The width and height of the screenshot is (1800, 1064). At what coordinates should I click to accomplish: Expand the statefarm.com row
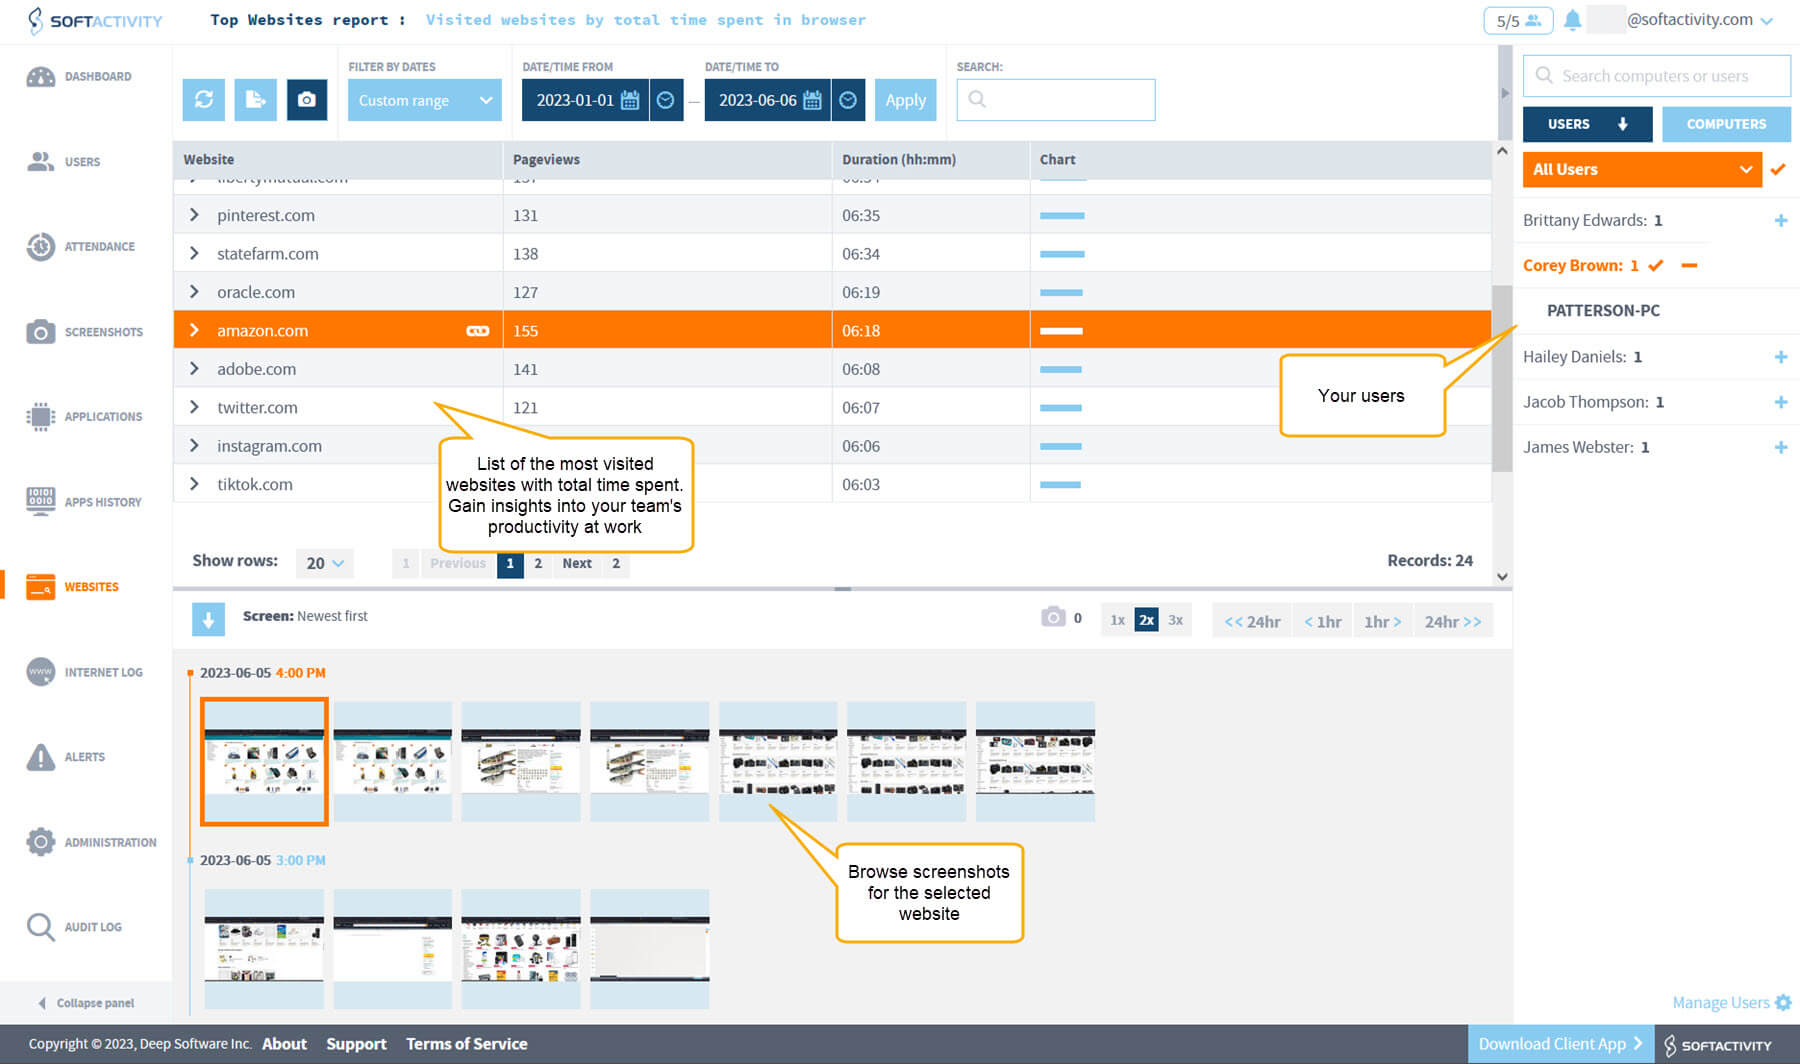click(194, 254)
